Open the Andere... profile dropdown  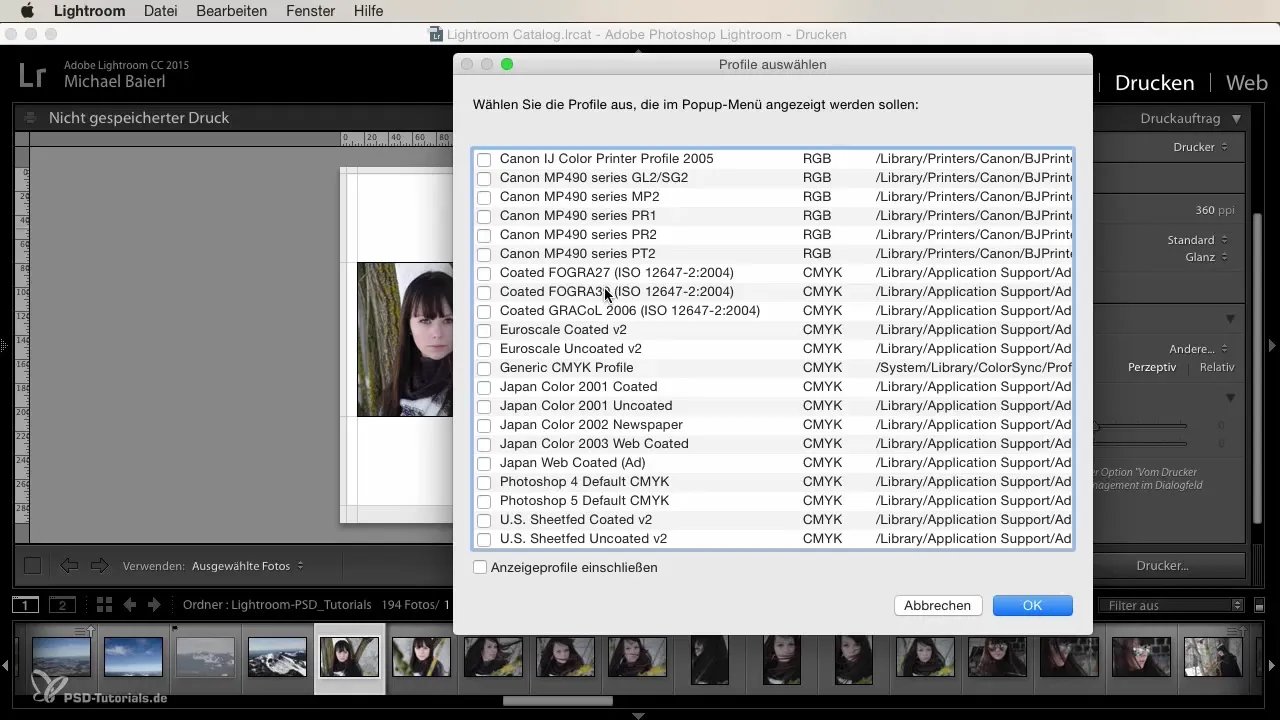(1199, 349)
